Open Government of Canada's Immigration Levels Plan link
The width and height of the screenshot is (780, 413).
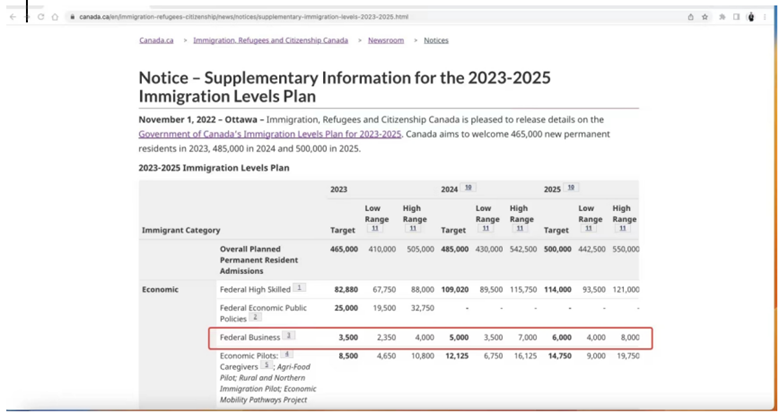pos(270,134)
